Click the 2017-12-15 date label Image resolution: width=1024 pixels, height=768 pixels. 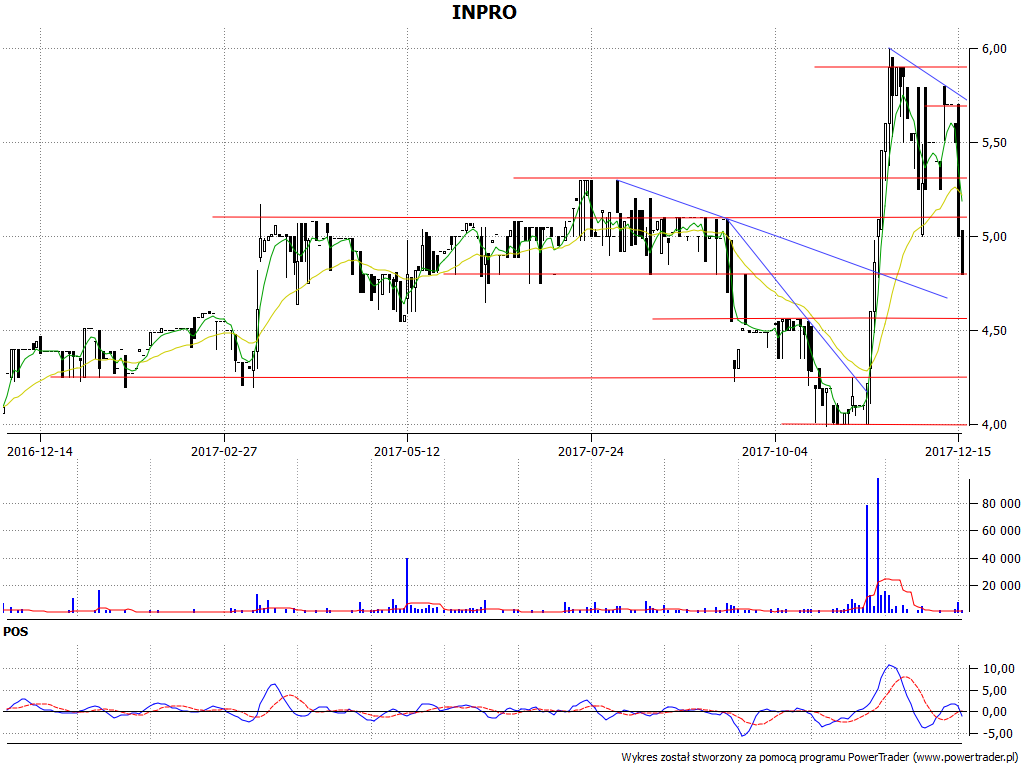click(x=958, y=451)
